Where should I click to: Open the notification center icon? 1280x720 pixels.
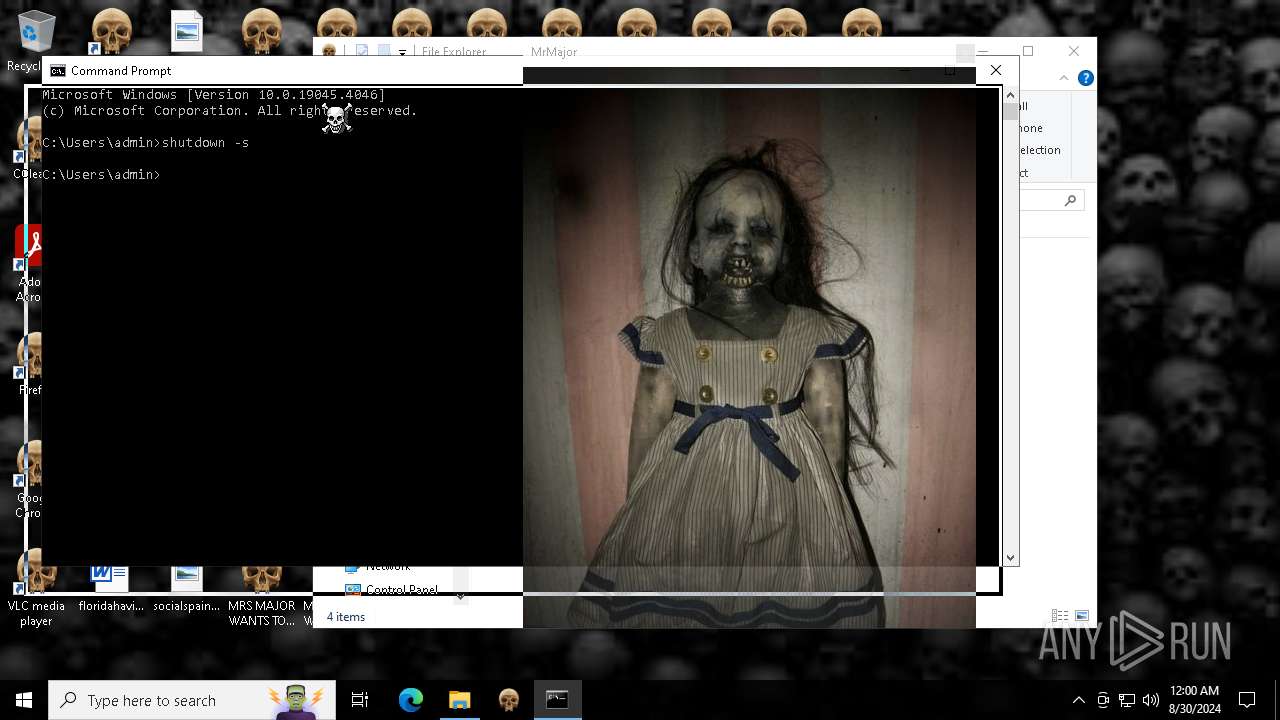click(1247, 700)
